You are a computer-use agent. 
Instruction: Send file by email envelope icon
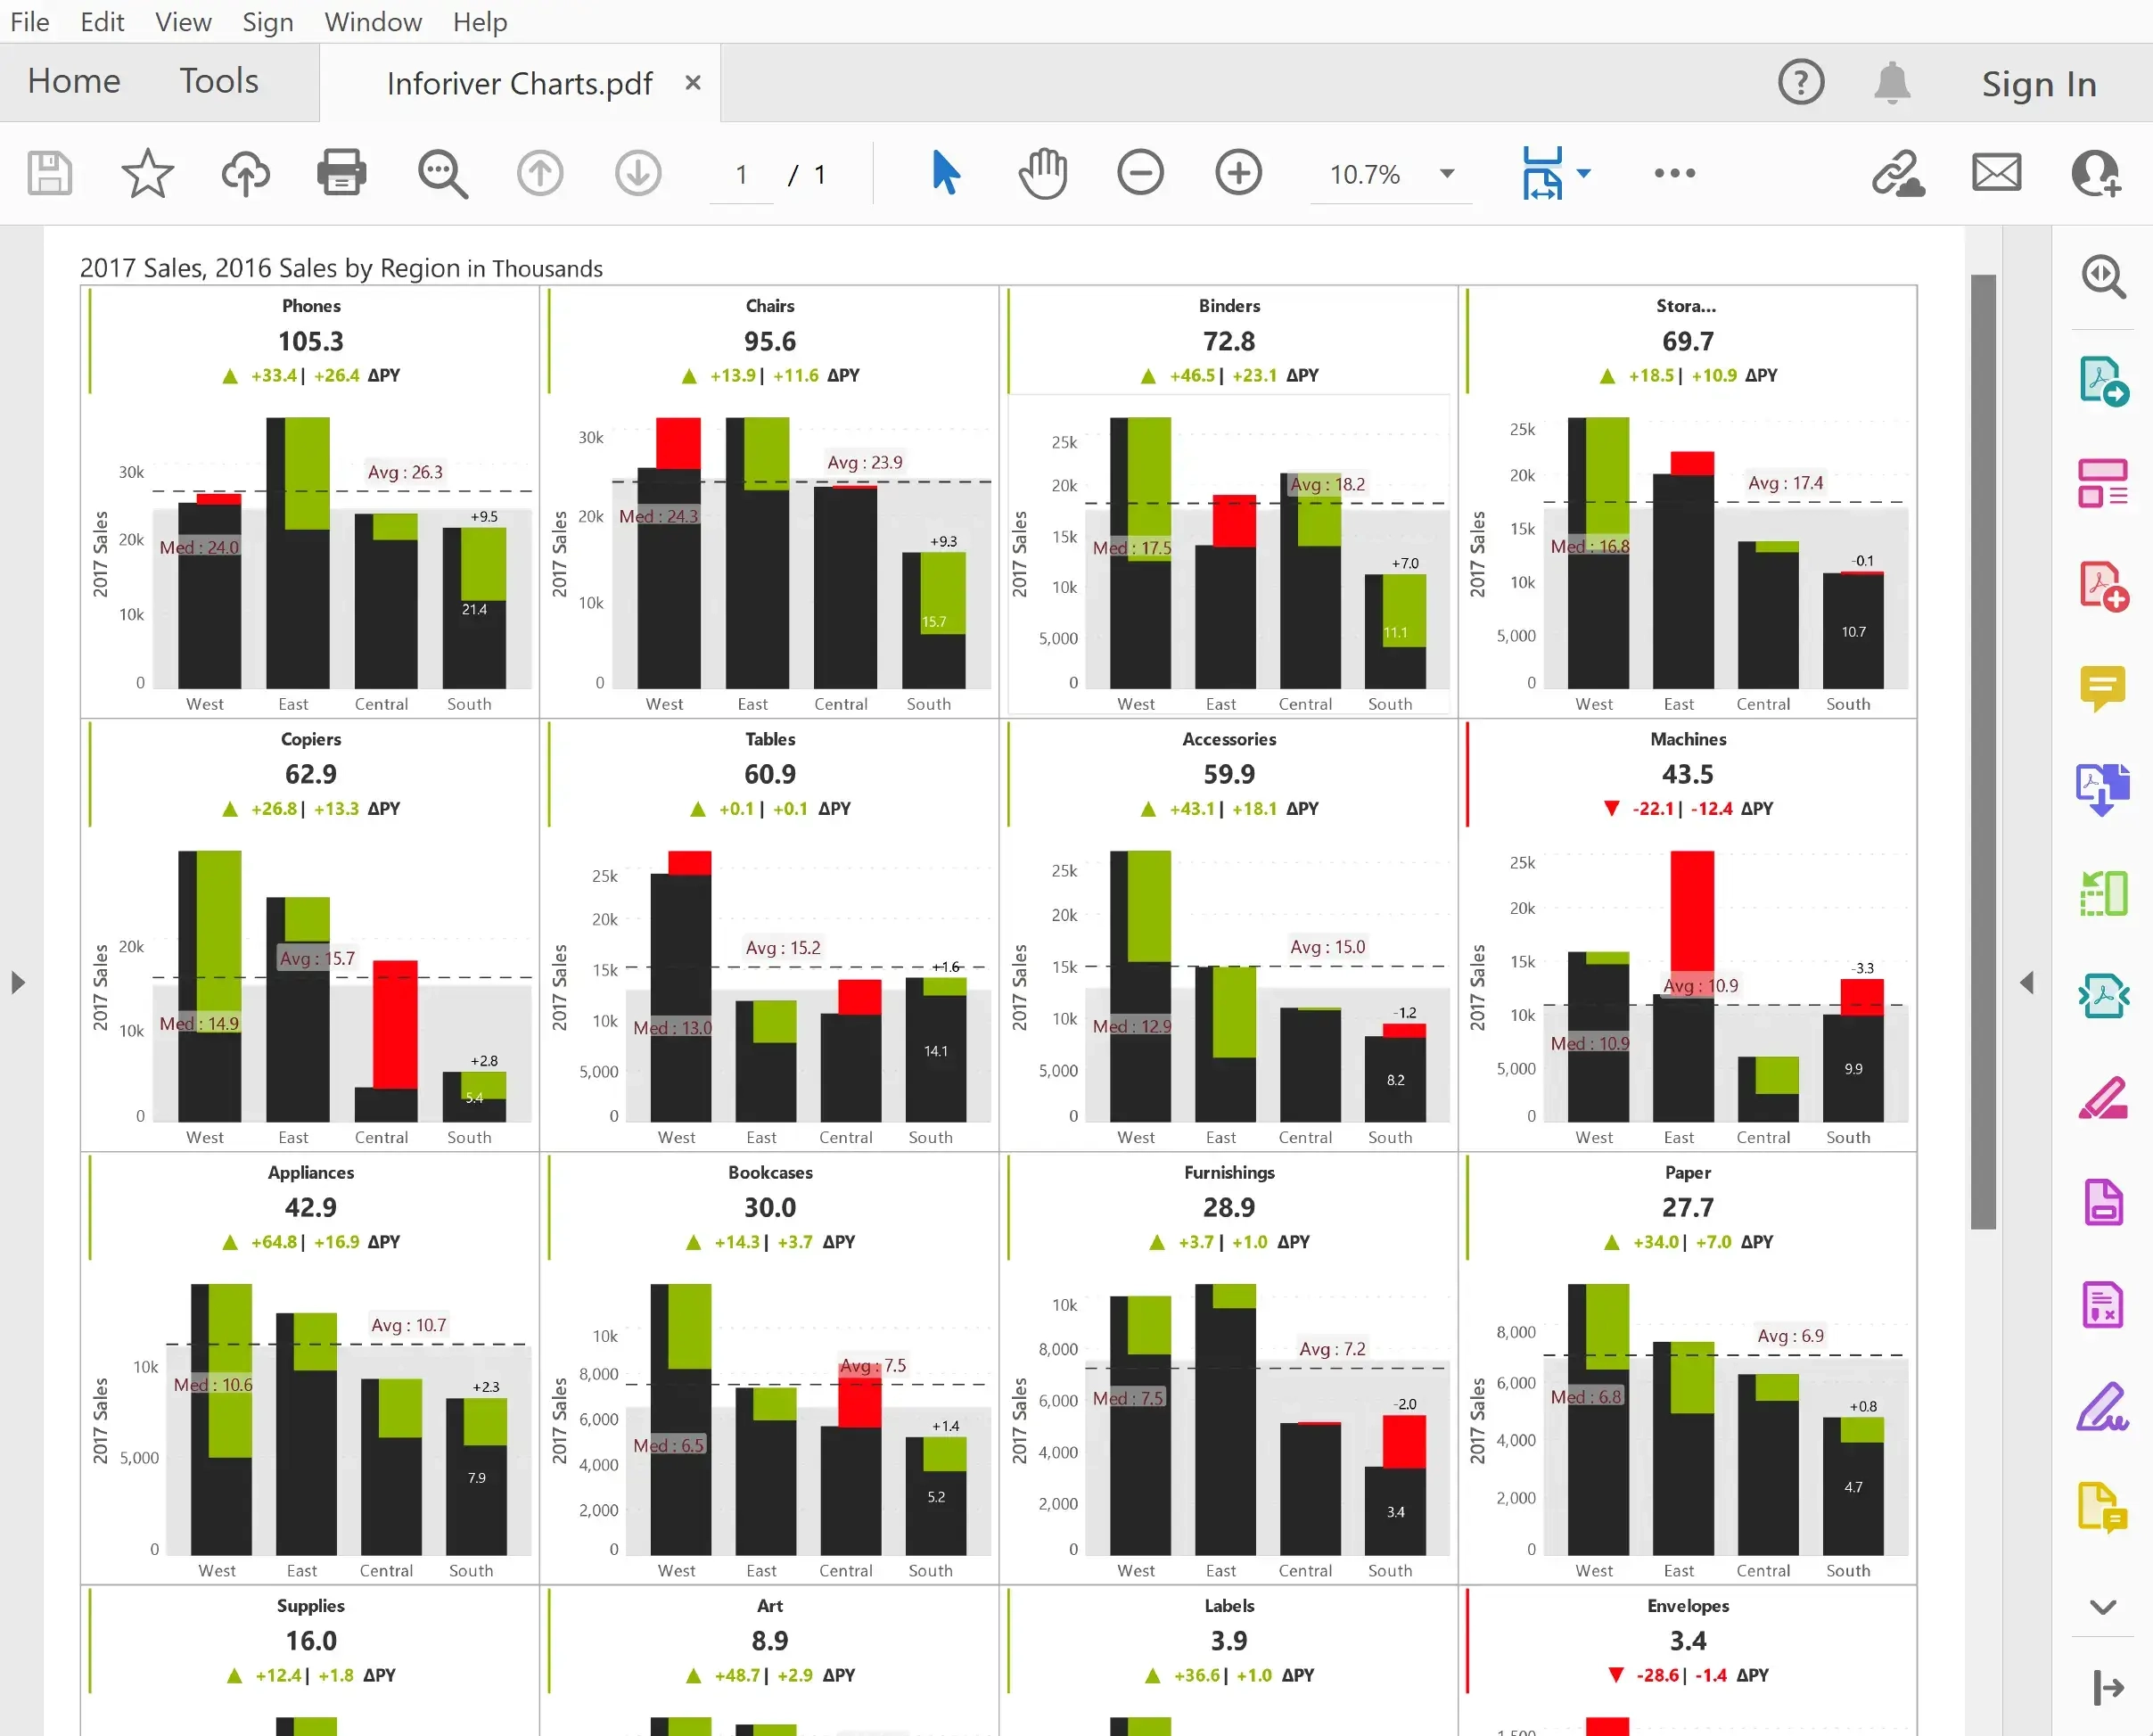(x=1996, y=173)
